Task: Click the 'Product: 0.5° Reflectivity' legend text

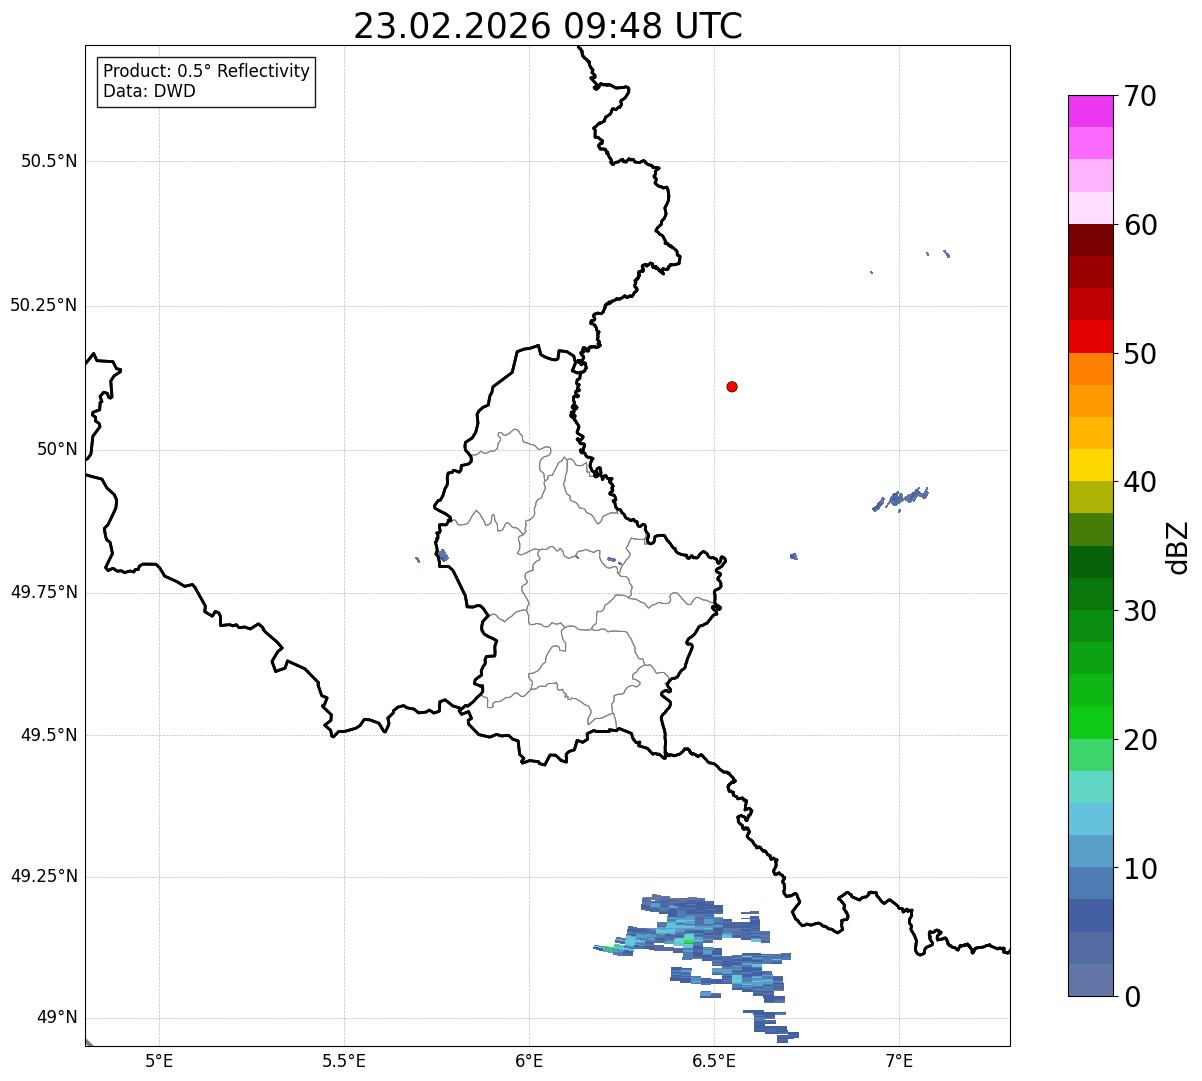Action: click(207, 71)
